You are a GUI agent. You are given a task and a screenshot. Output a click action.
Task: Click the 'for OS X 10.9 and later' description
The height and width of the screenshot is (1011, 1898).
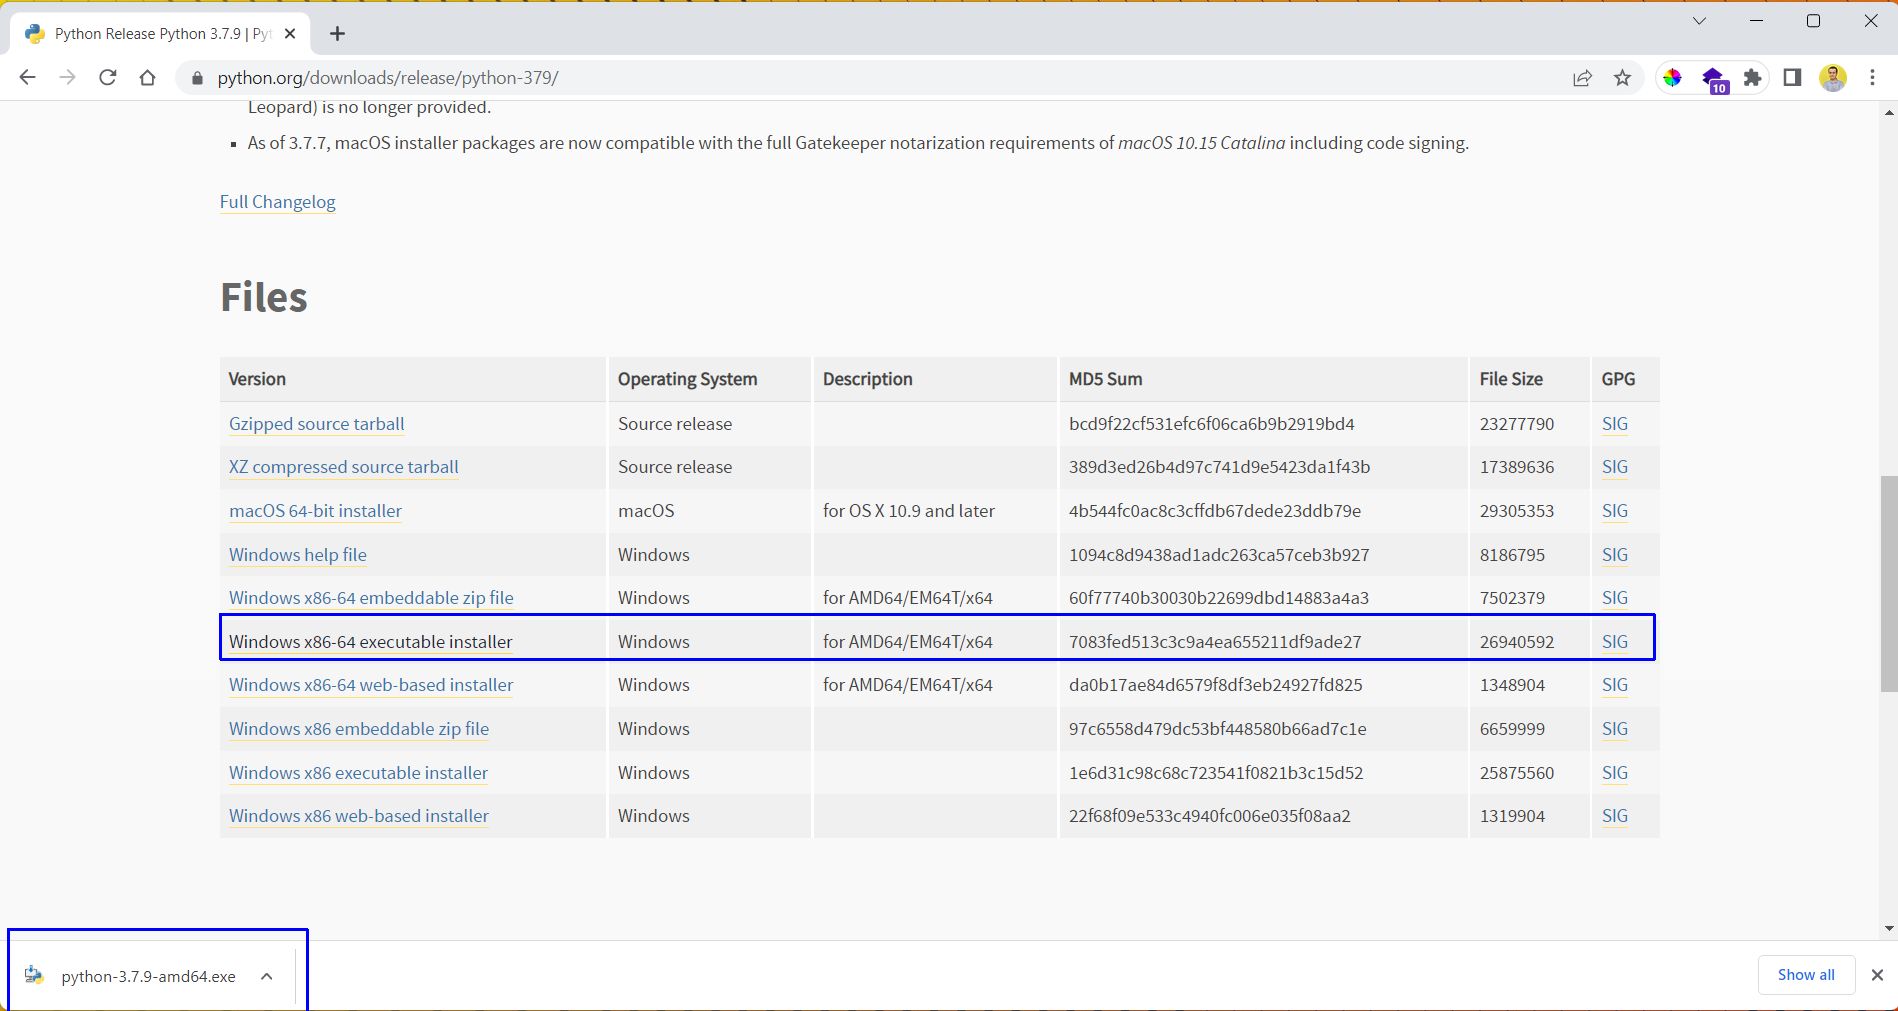click(x=909, y=511)
